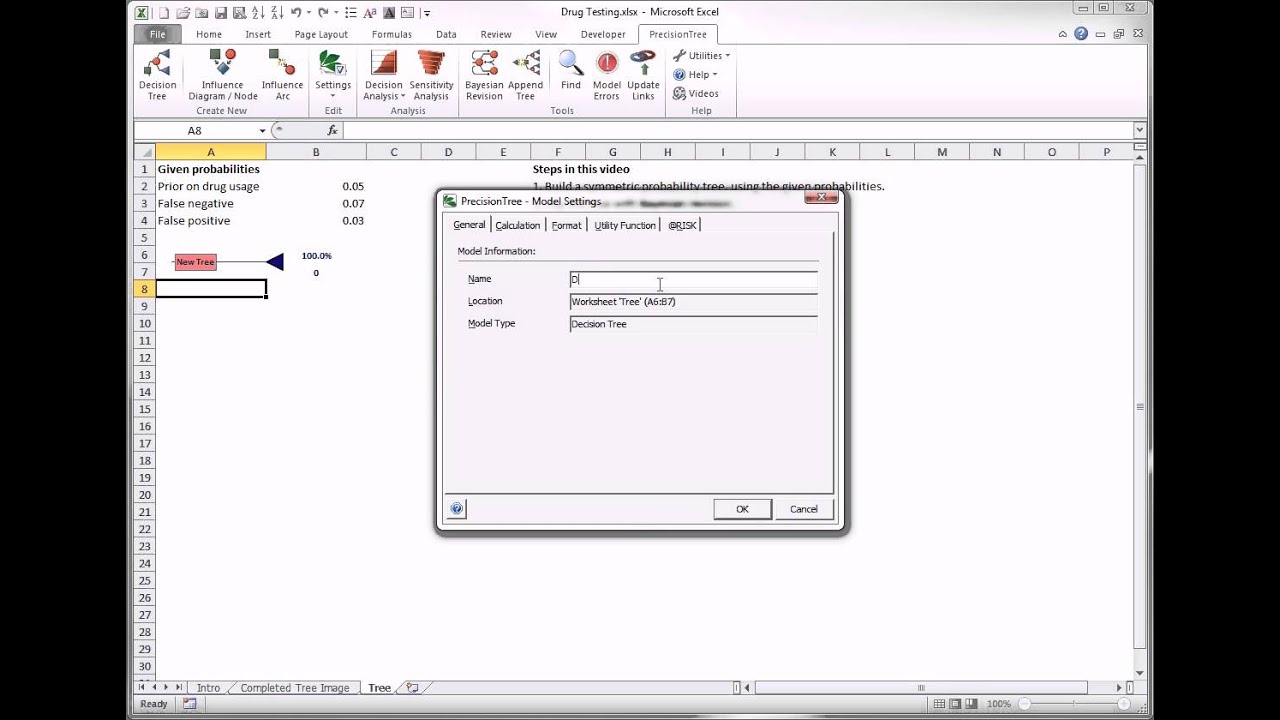Click Update Links in the ribbon

[643, 75]
